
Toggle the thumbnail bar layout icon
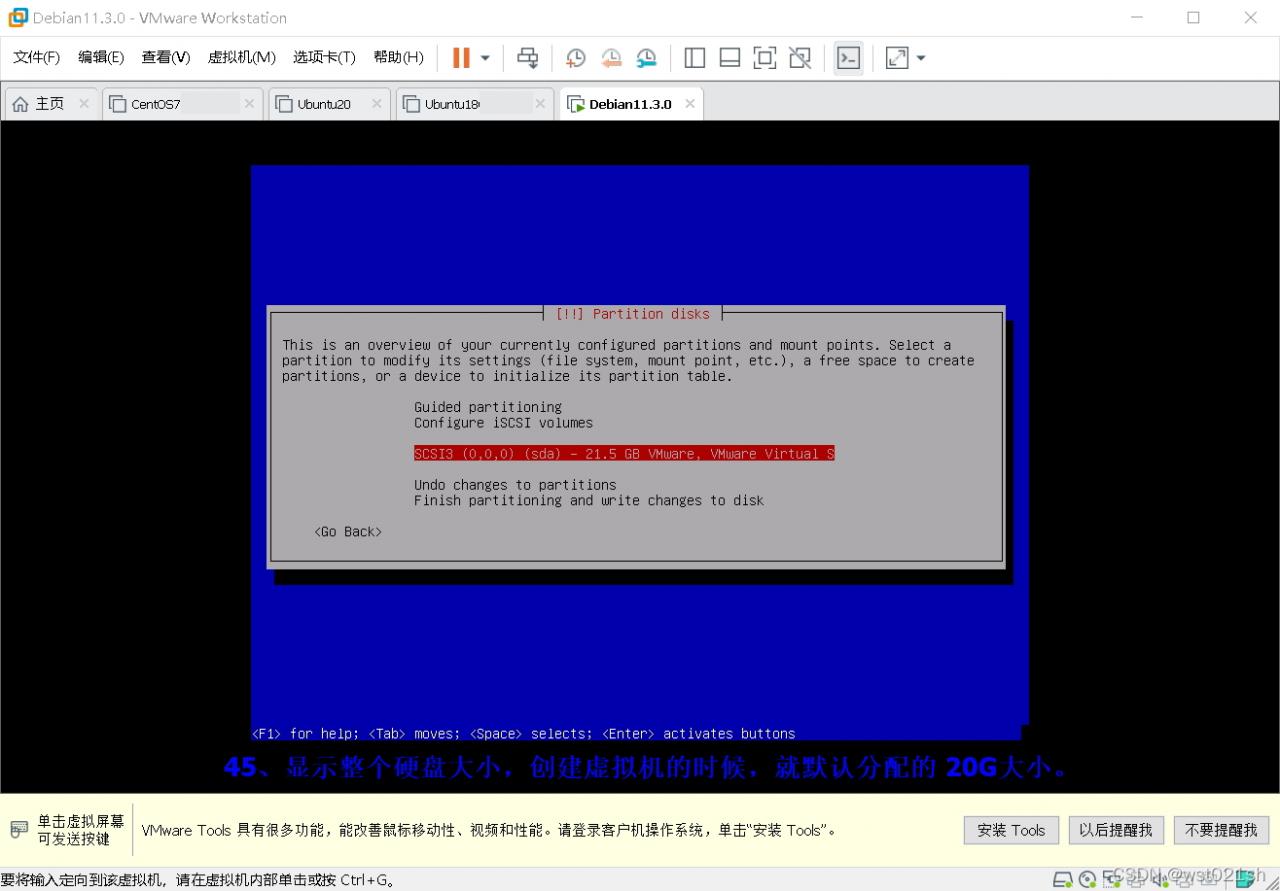730,58
